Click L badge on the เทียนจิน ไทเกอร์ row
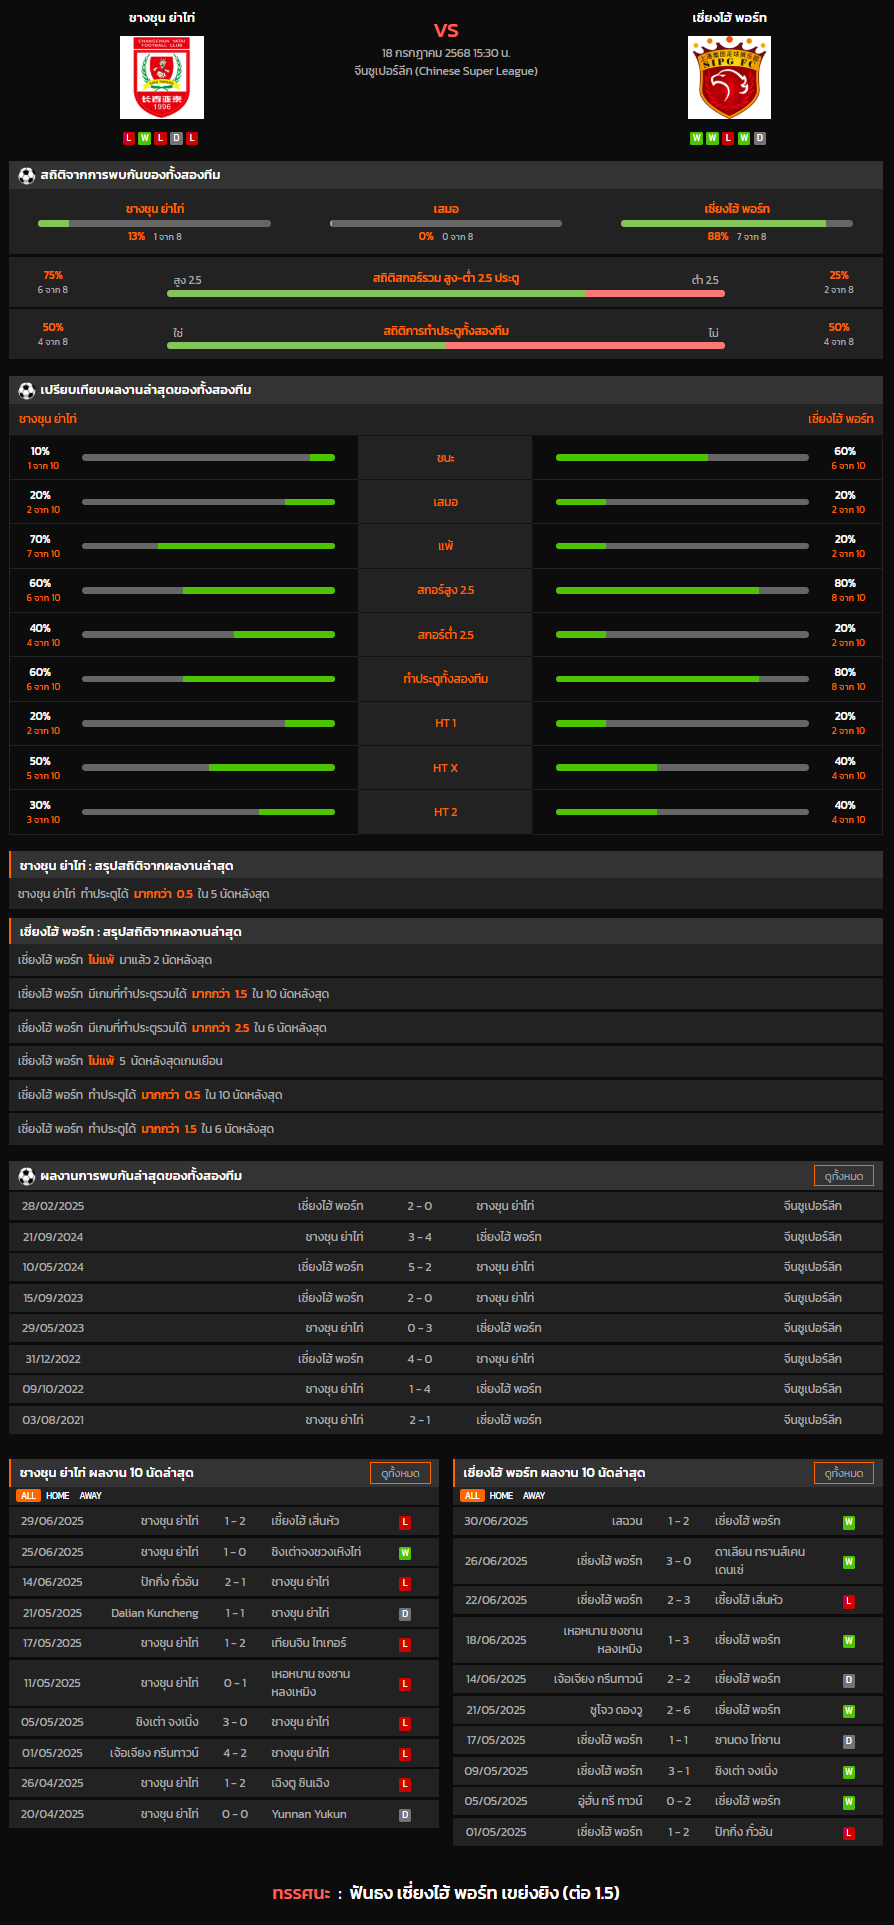Viewport: 894px width, 1925px height. pos(405,1644)
